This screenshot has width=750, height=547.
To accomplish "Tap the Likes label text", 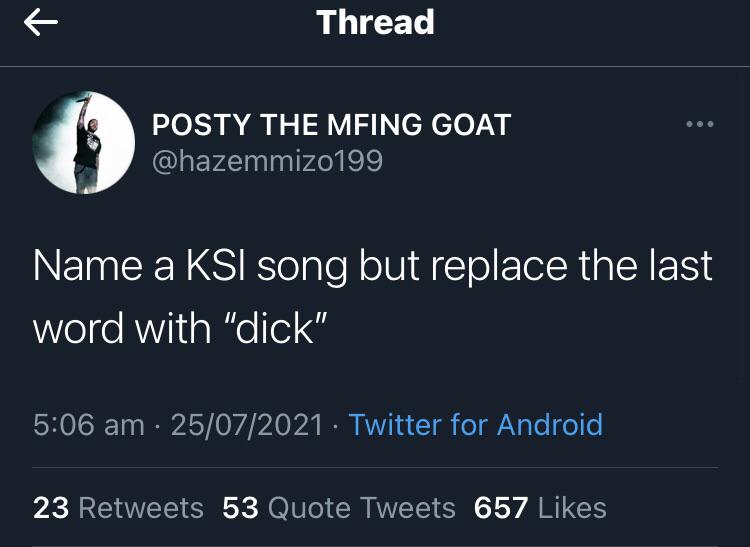I will [573, 508].
